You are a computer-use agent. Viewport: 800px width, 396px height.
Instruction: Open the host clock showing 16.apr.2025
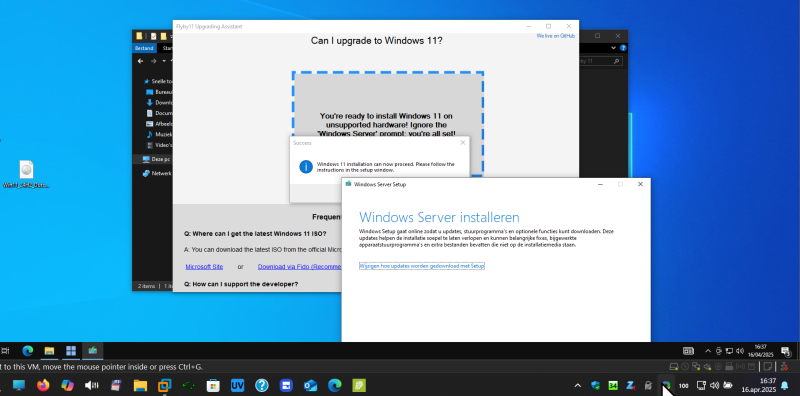coord(759,385)
